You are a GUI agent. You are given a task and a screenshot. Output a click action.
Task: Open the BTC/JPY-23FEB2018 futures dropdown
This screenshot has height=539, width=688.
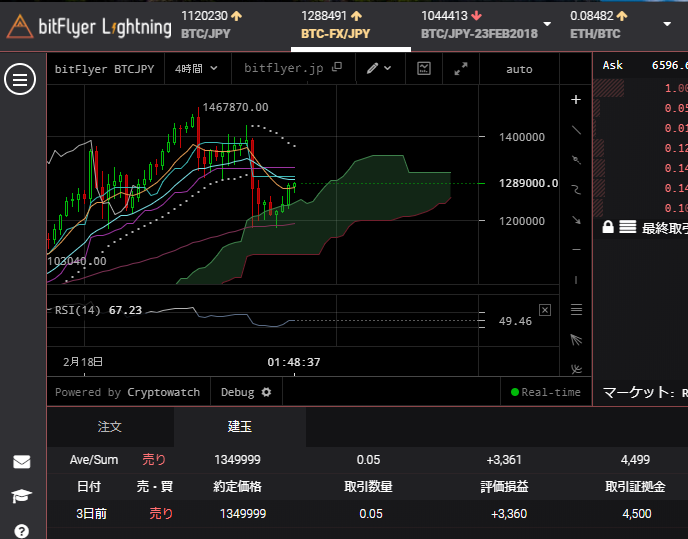tap(546, 23)
